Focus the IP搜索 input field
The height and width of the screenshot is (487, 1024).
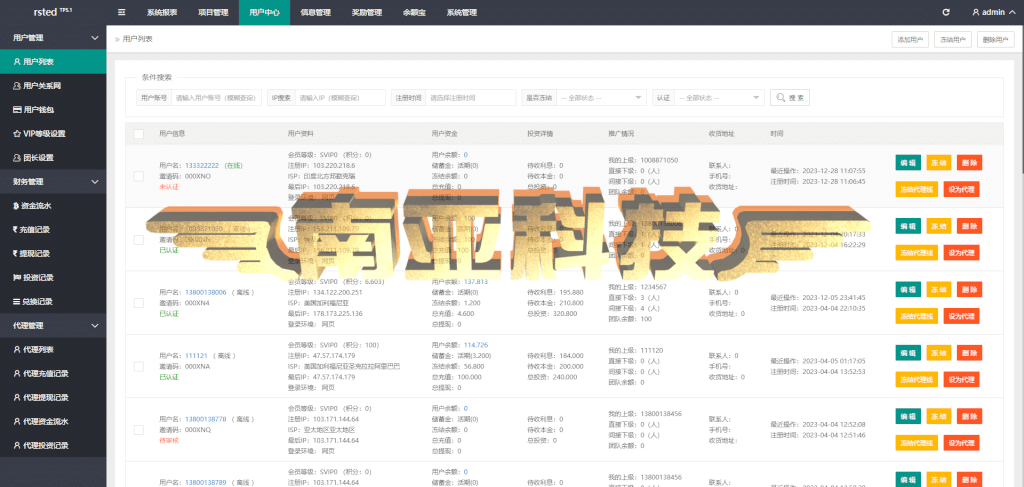[340, 97]
